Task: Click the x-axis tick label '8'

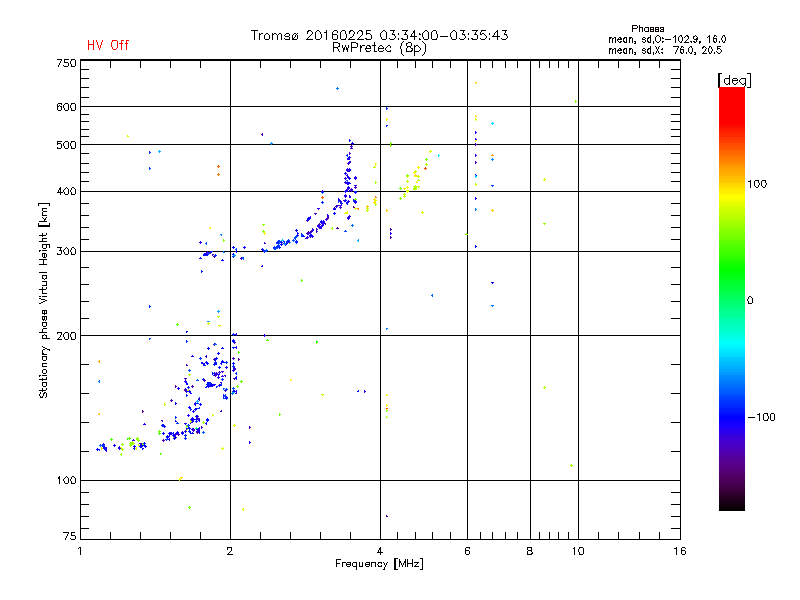Action: click(x=530, y=551)
